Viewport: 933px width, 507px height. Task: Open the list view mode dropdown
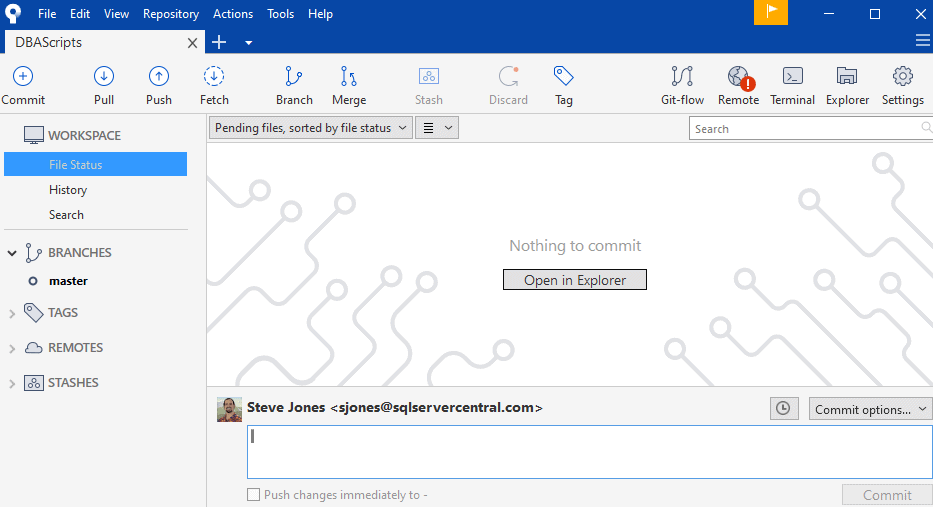click(x=437, y=128)
